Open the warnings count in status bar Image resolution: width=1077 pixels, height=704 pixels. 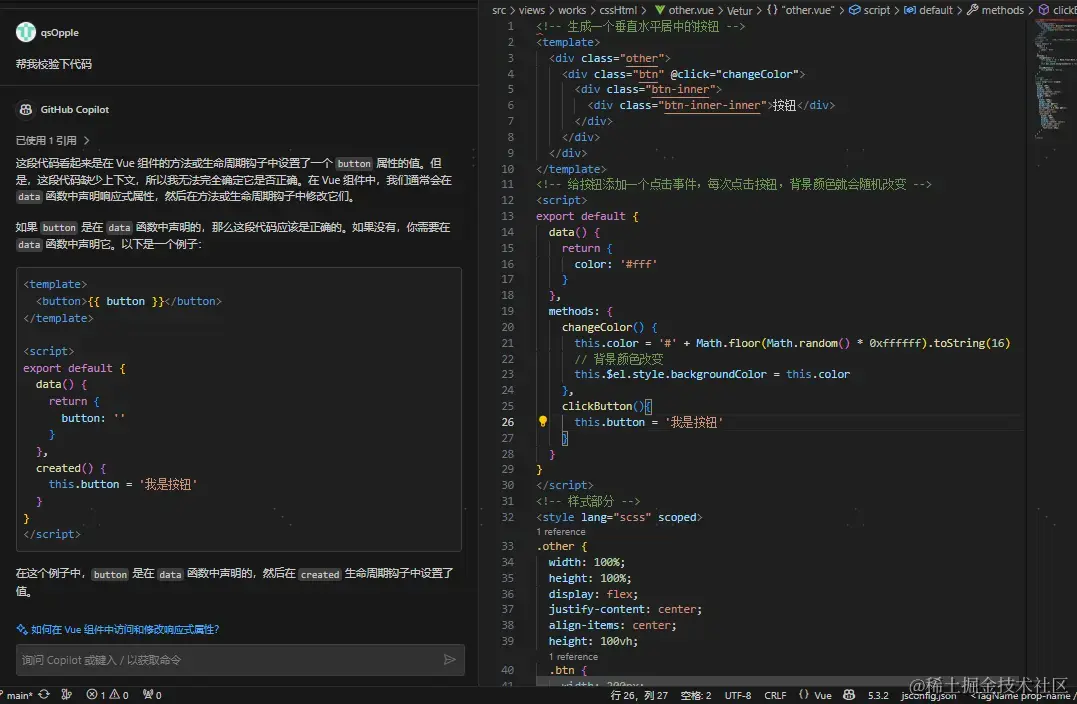[119, 694]
